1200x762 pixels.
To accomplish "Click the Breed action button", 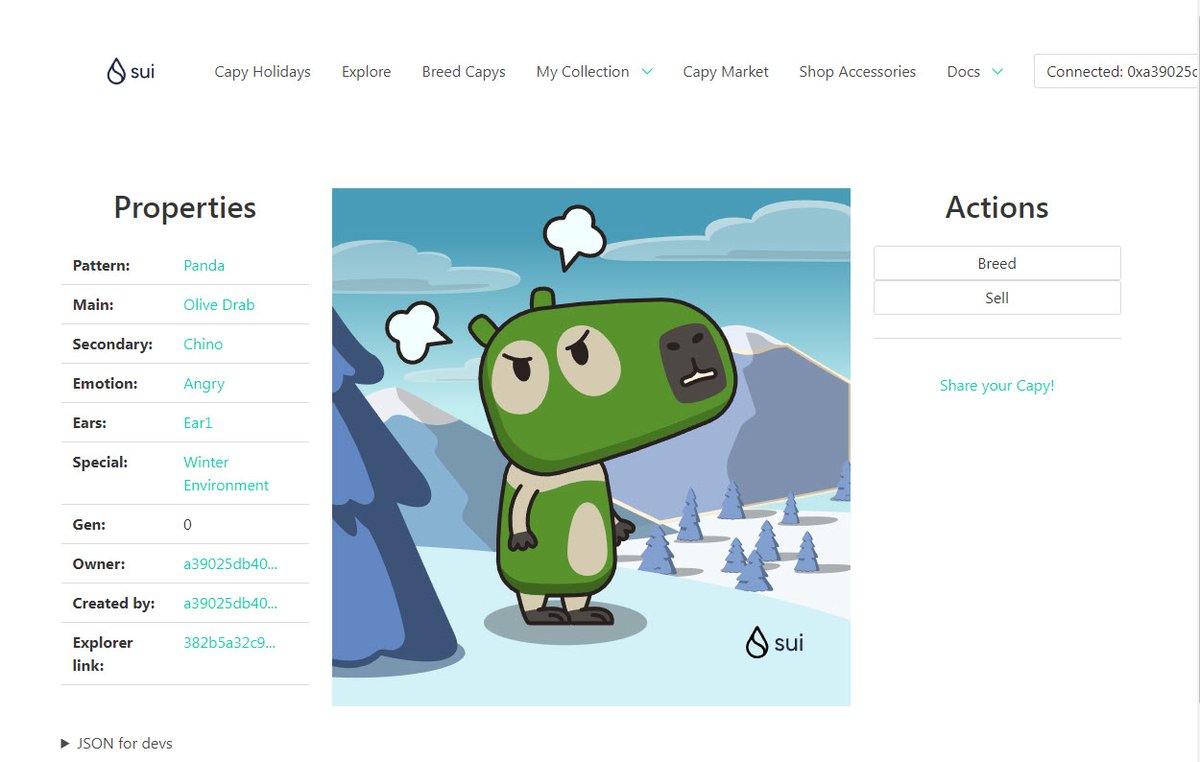I will (x=997, y=263).
